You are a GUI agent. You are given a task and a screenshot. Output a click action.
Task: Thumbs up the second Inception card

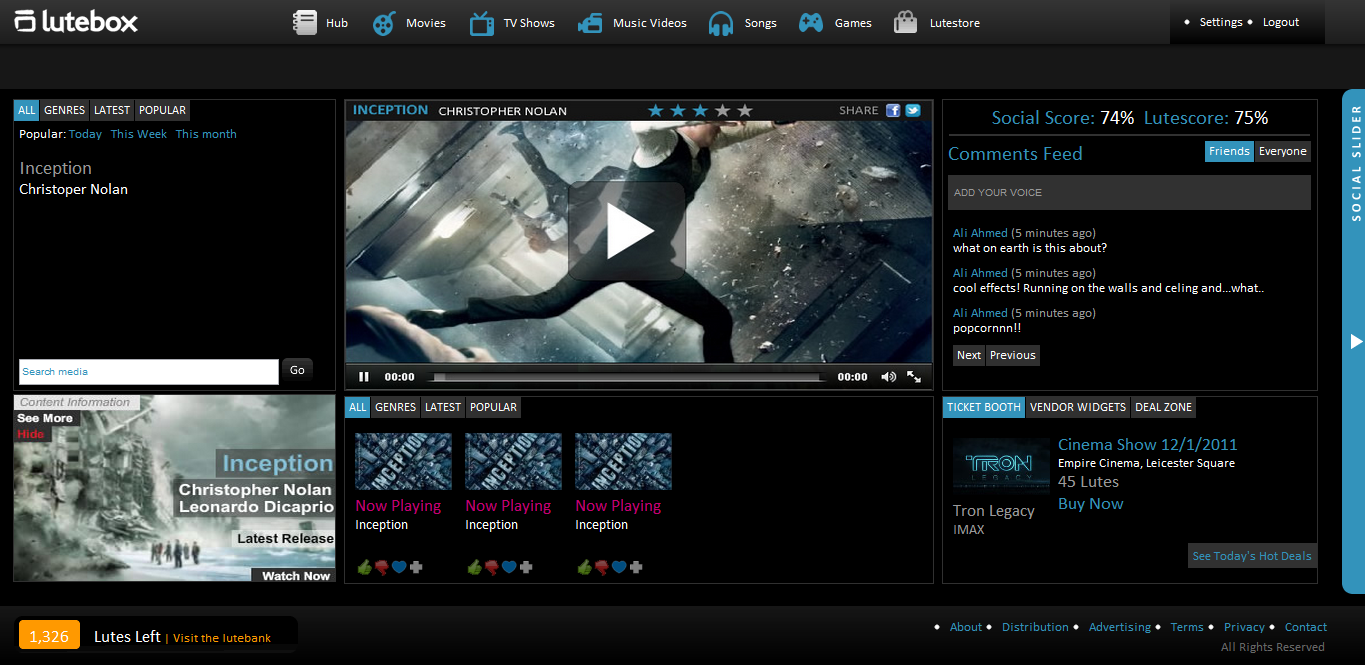click(x=474, y=567)
